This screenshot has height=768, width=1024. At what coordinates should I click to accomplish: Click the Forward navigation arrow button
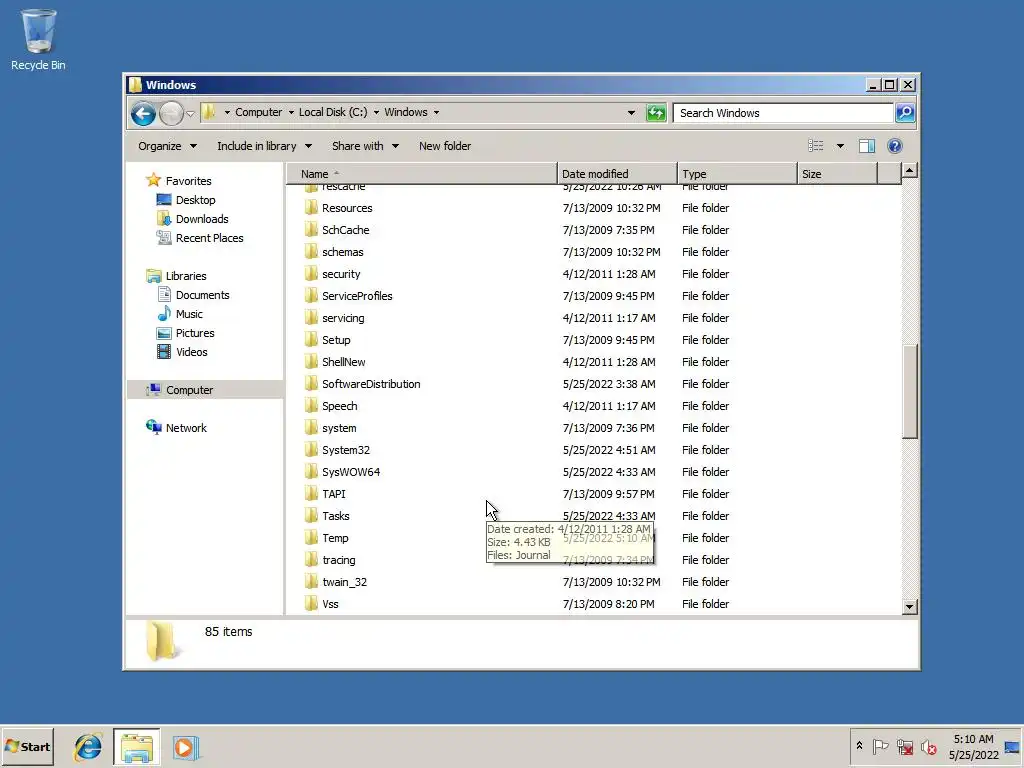(x=171, y=114)
